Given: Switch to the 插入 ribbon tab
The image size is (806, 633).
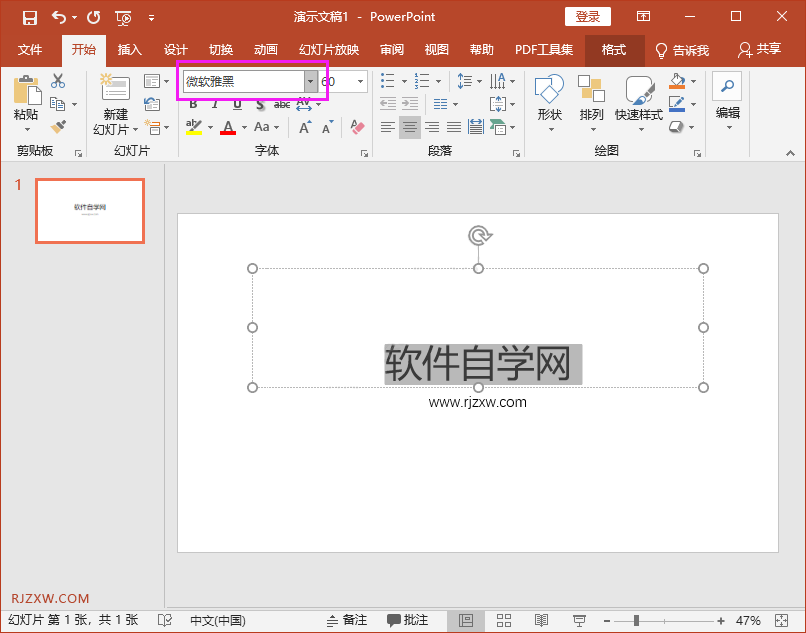Looking at the screenshot, I should 129,49.
